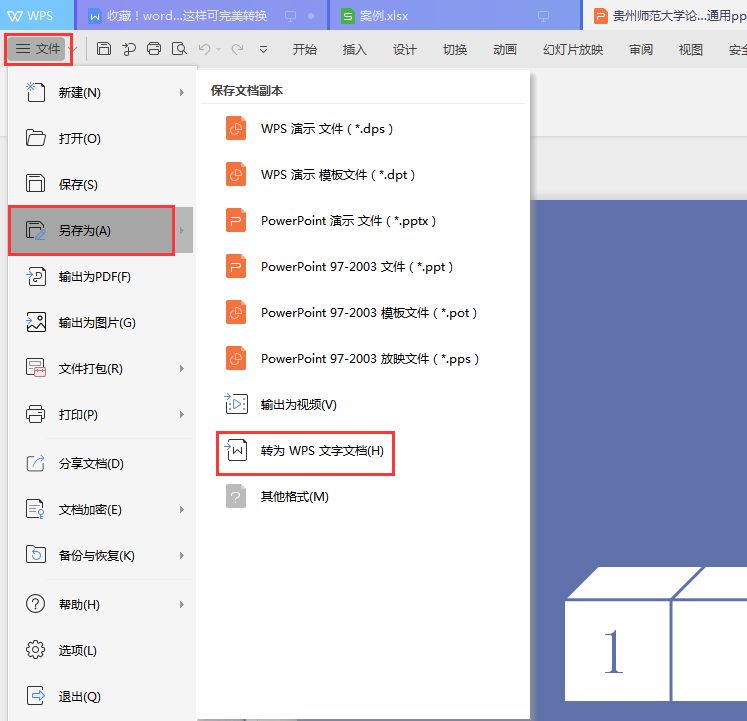Switch to the 动画 ribbon tab
Viewport: 747px width, 721px height.
pos(505,50)
